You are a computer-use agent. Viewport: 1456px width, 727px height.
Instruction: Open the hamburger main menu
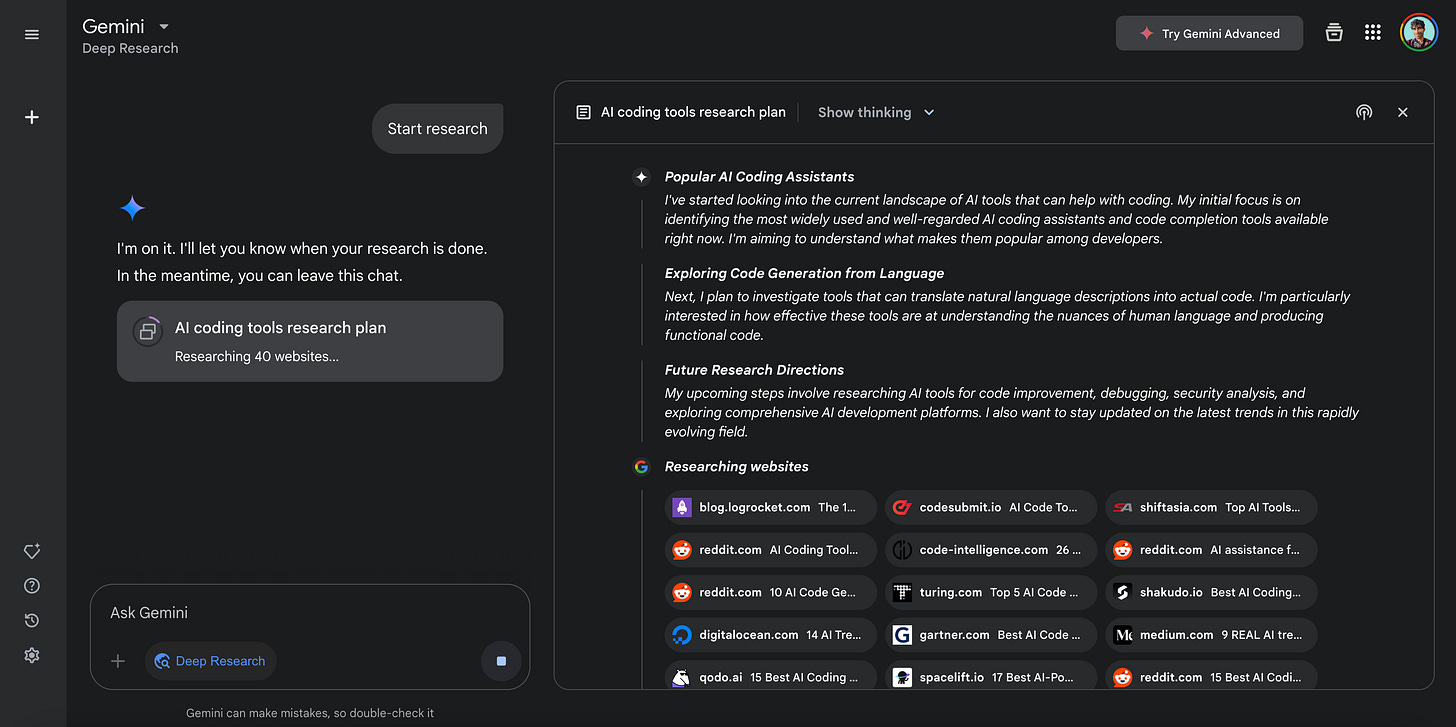click(x=32, y=34)
